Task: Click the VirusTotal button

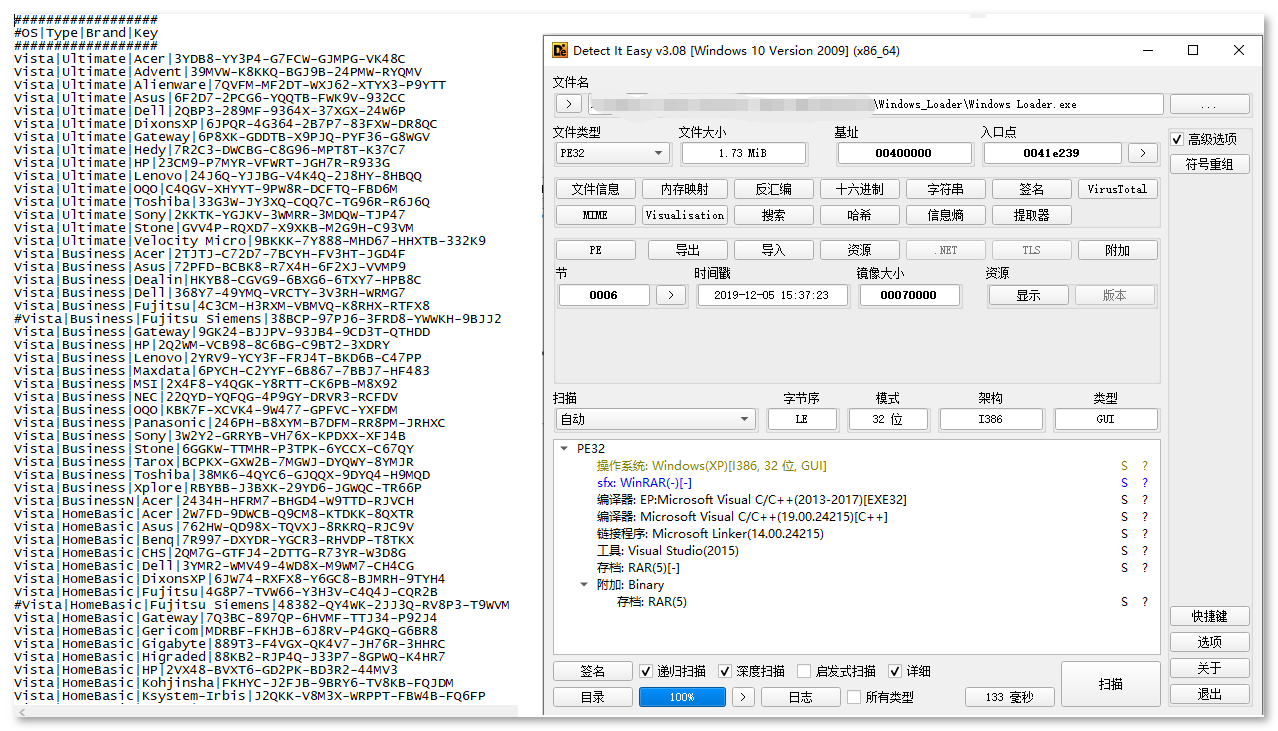Action: coord(1117,189)
